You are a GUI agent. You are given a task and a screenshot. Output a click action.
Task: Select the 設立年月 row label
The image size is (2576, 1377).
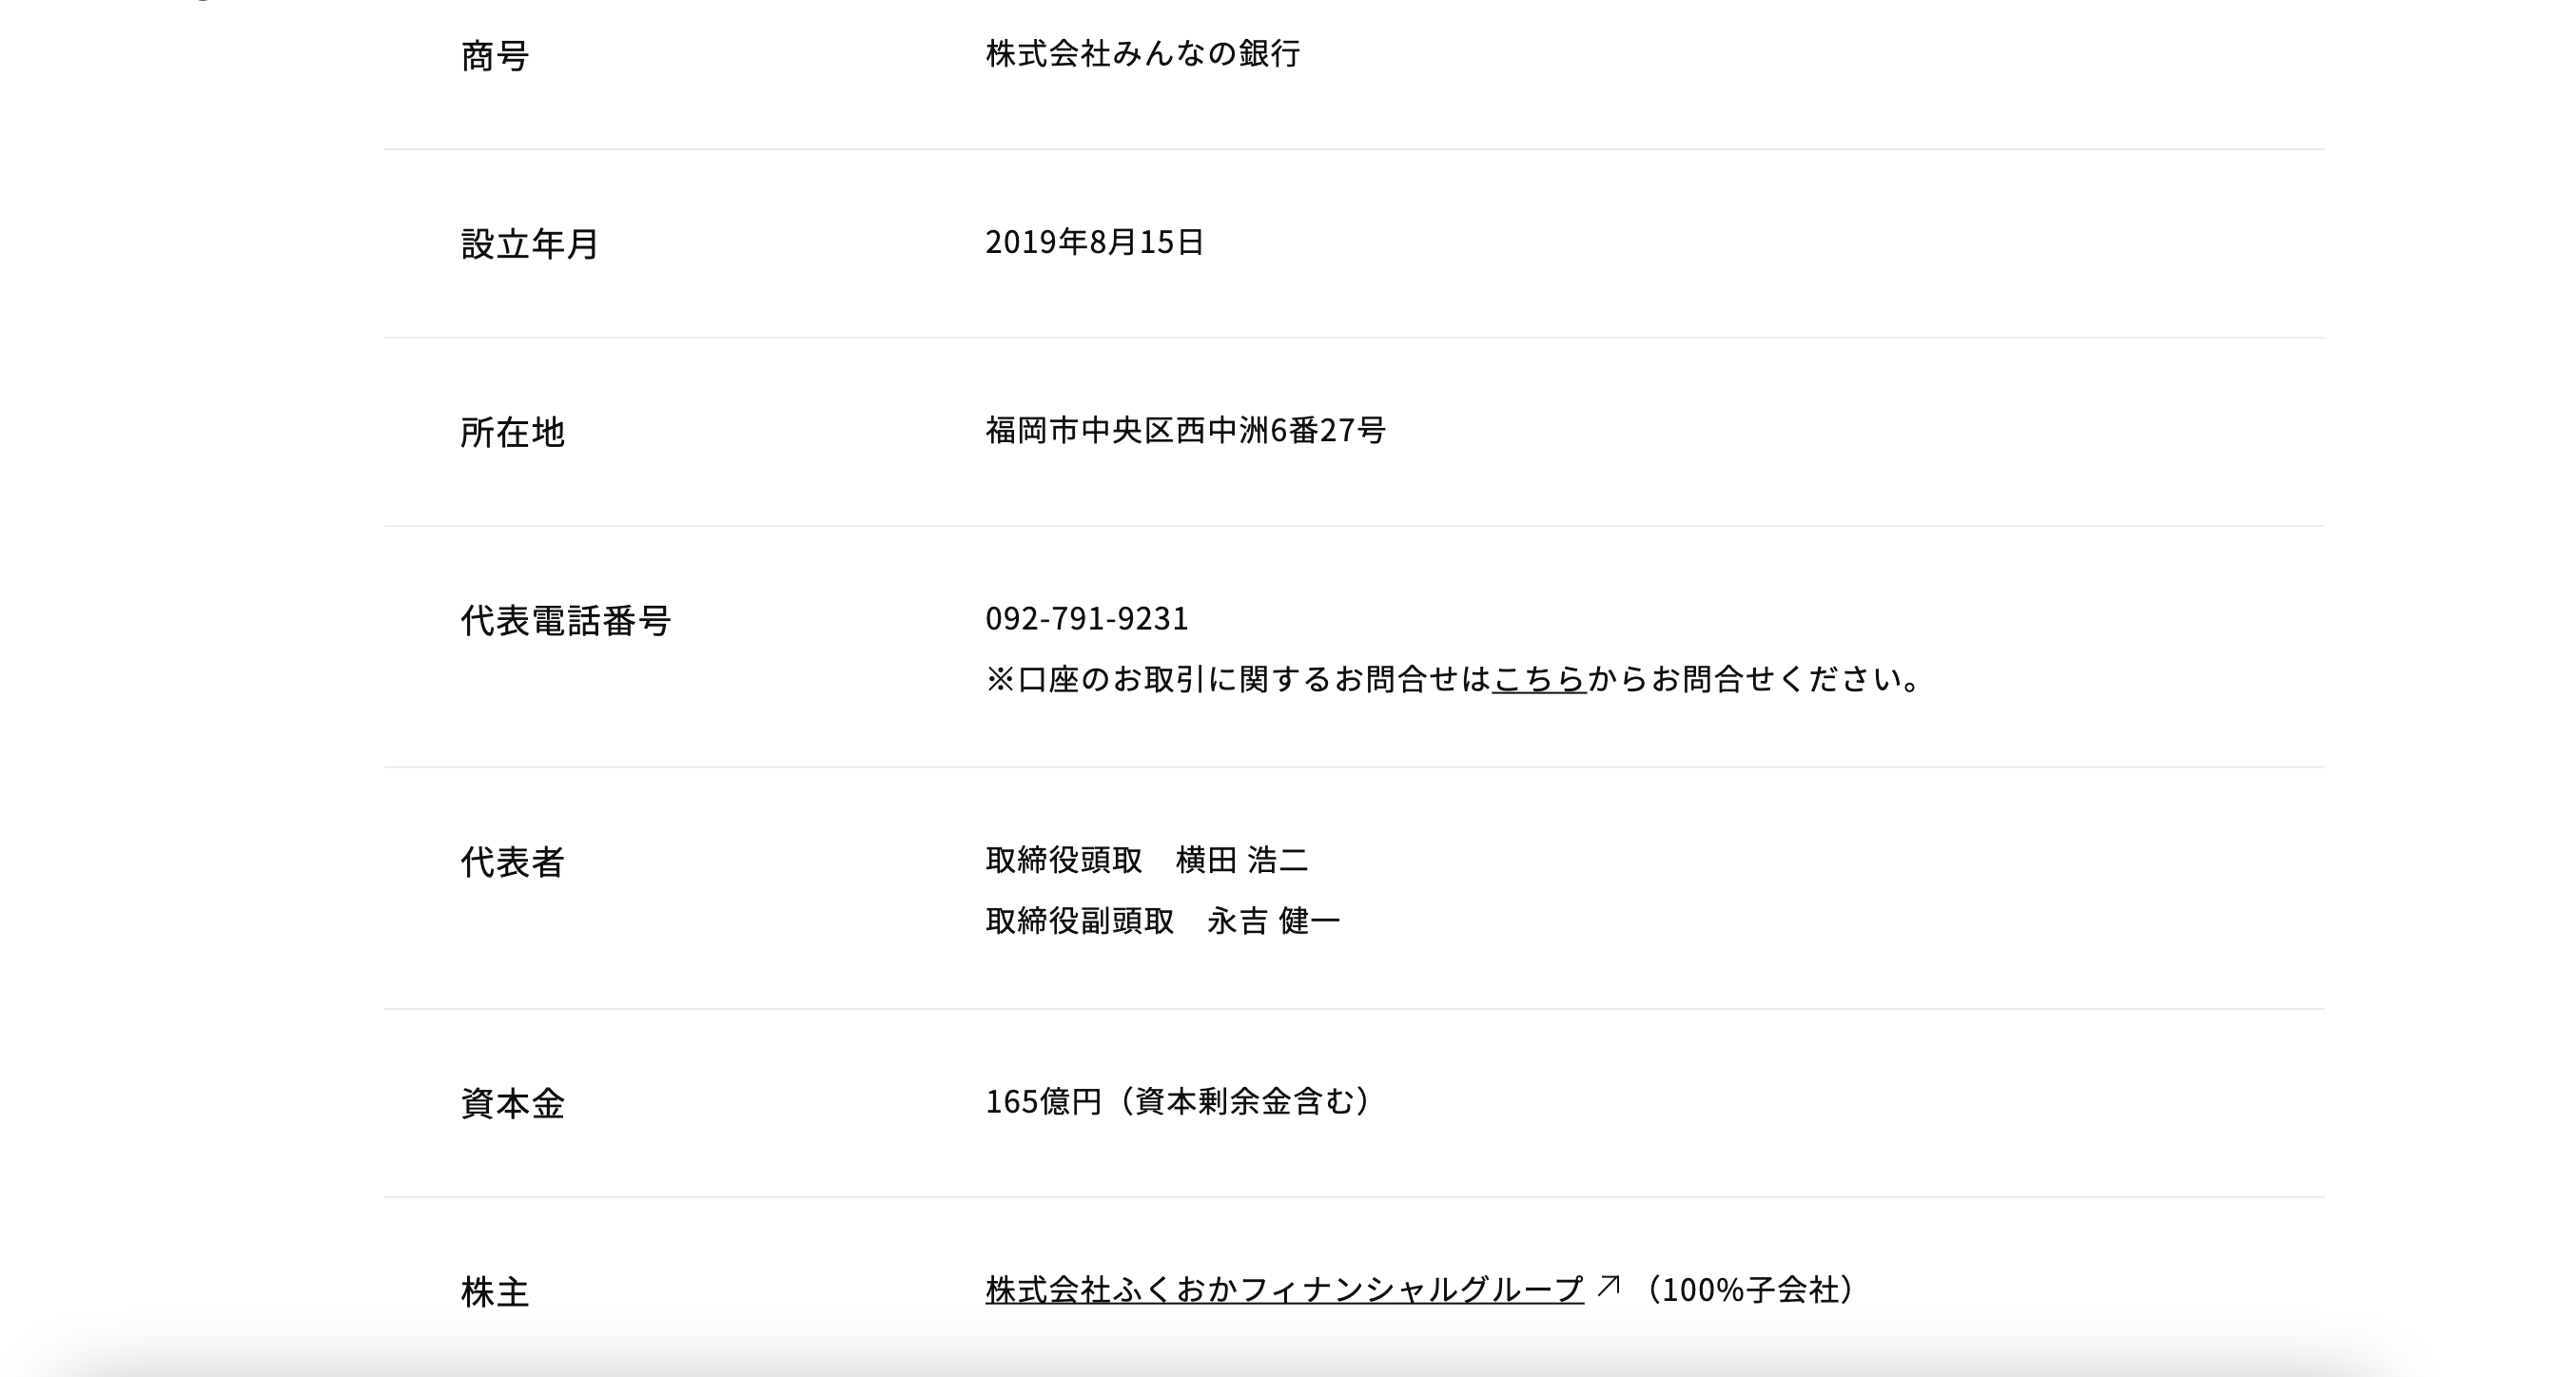[529, 243]
